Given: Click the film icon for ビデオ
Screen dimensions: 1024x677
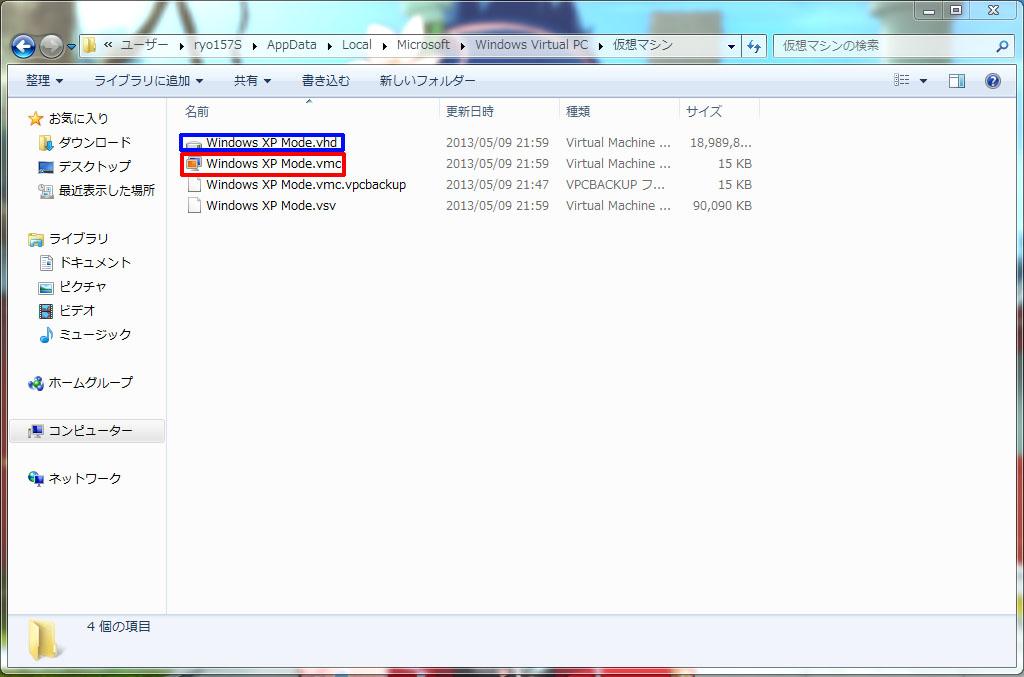Looking at the screenshot, I should coord(46,311).
